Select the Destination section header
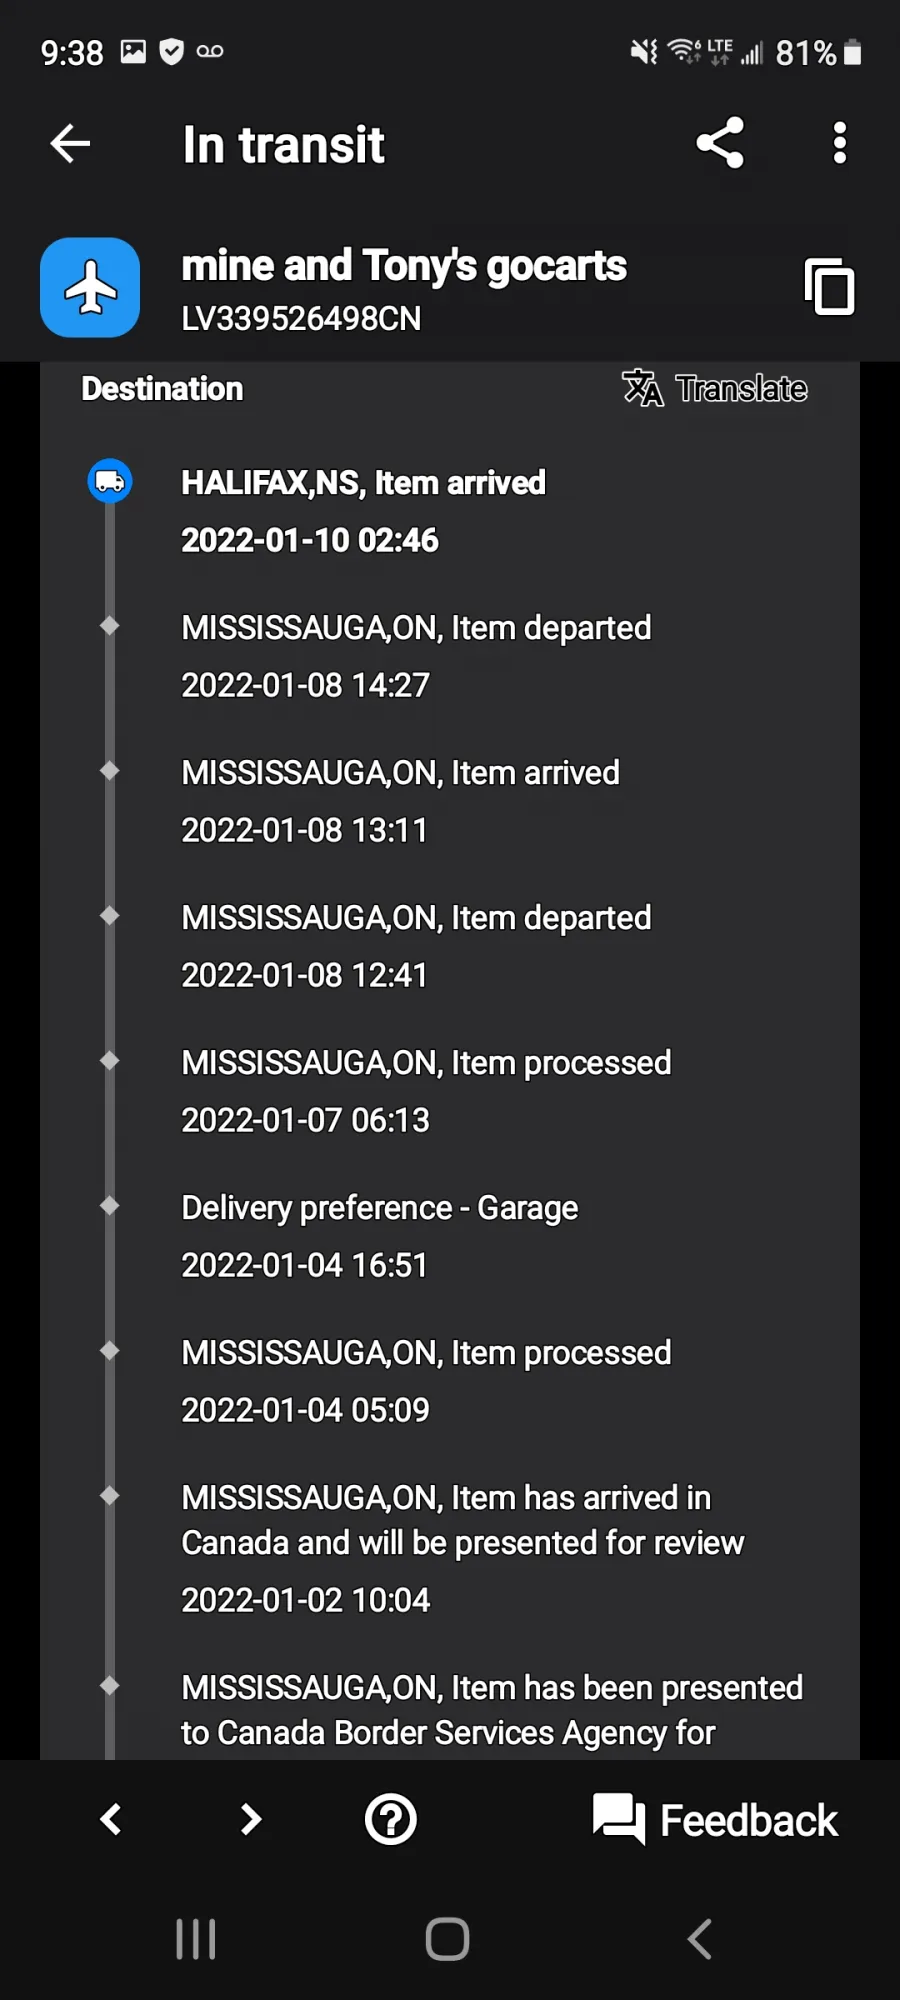 [162, 388]
